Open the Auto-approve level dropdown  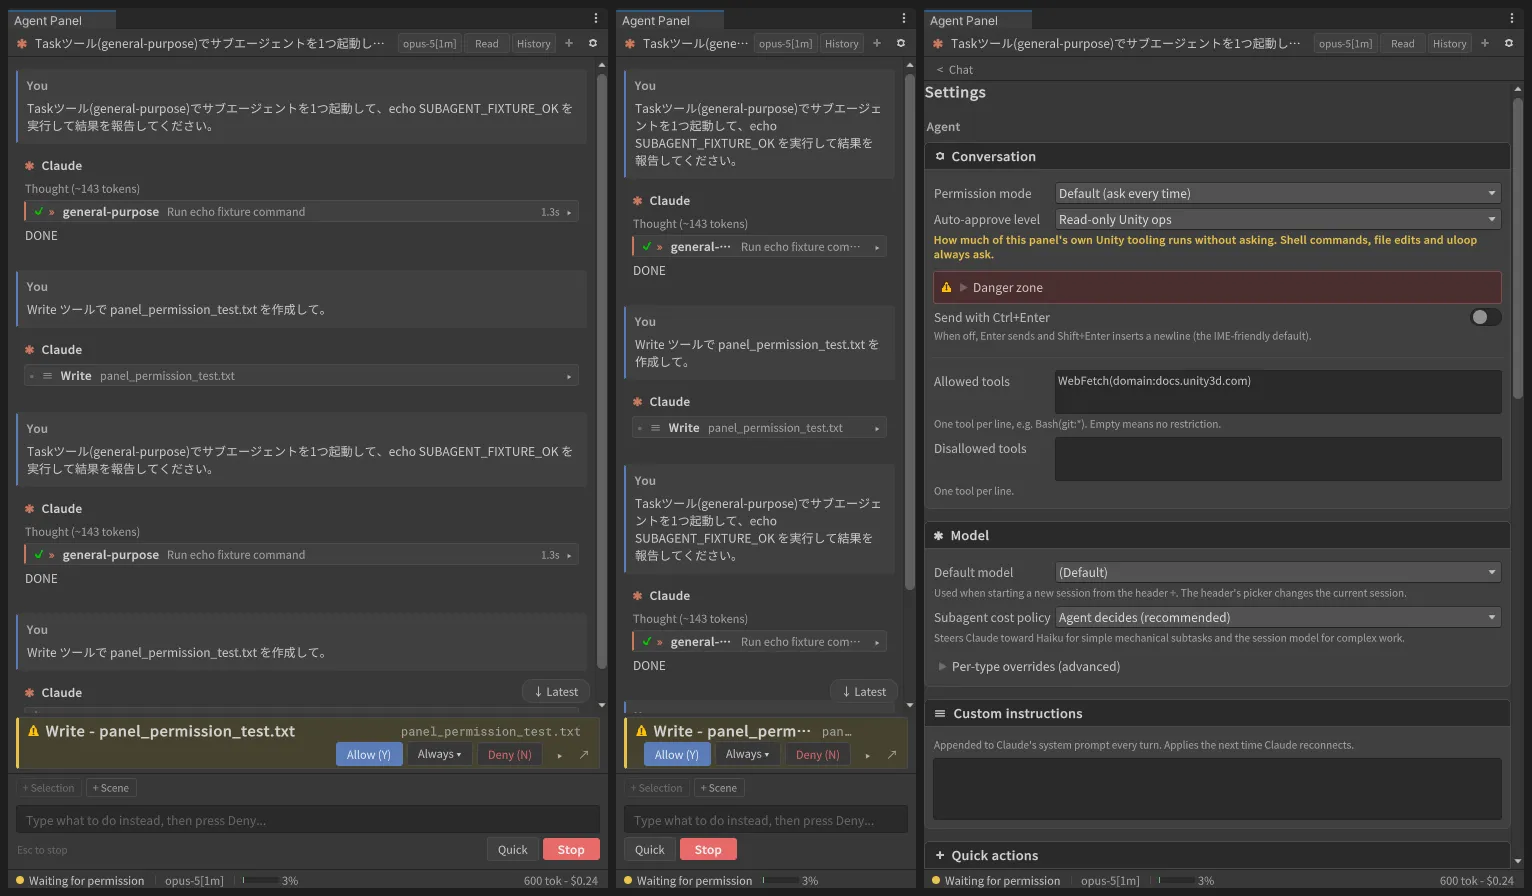coord(1279,219)
